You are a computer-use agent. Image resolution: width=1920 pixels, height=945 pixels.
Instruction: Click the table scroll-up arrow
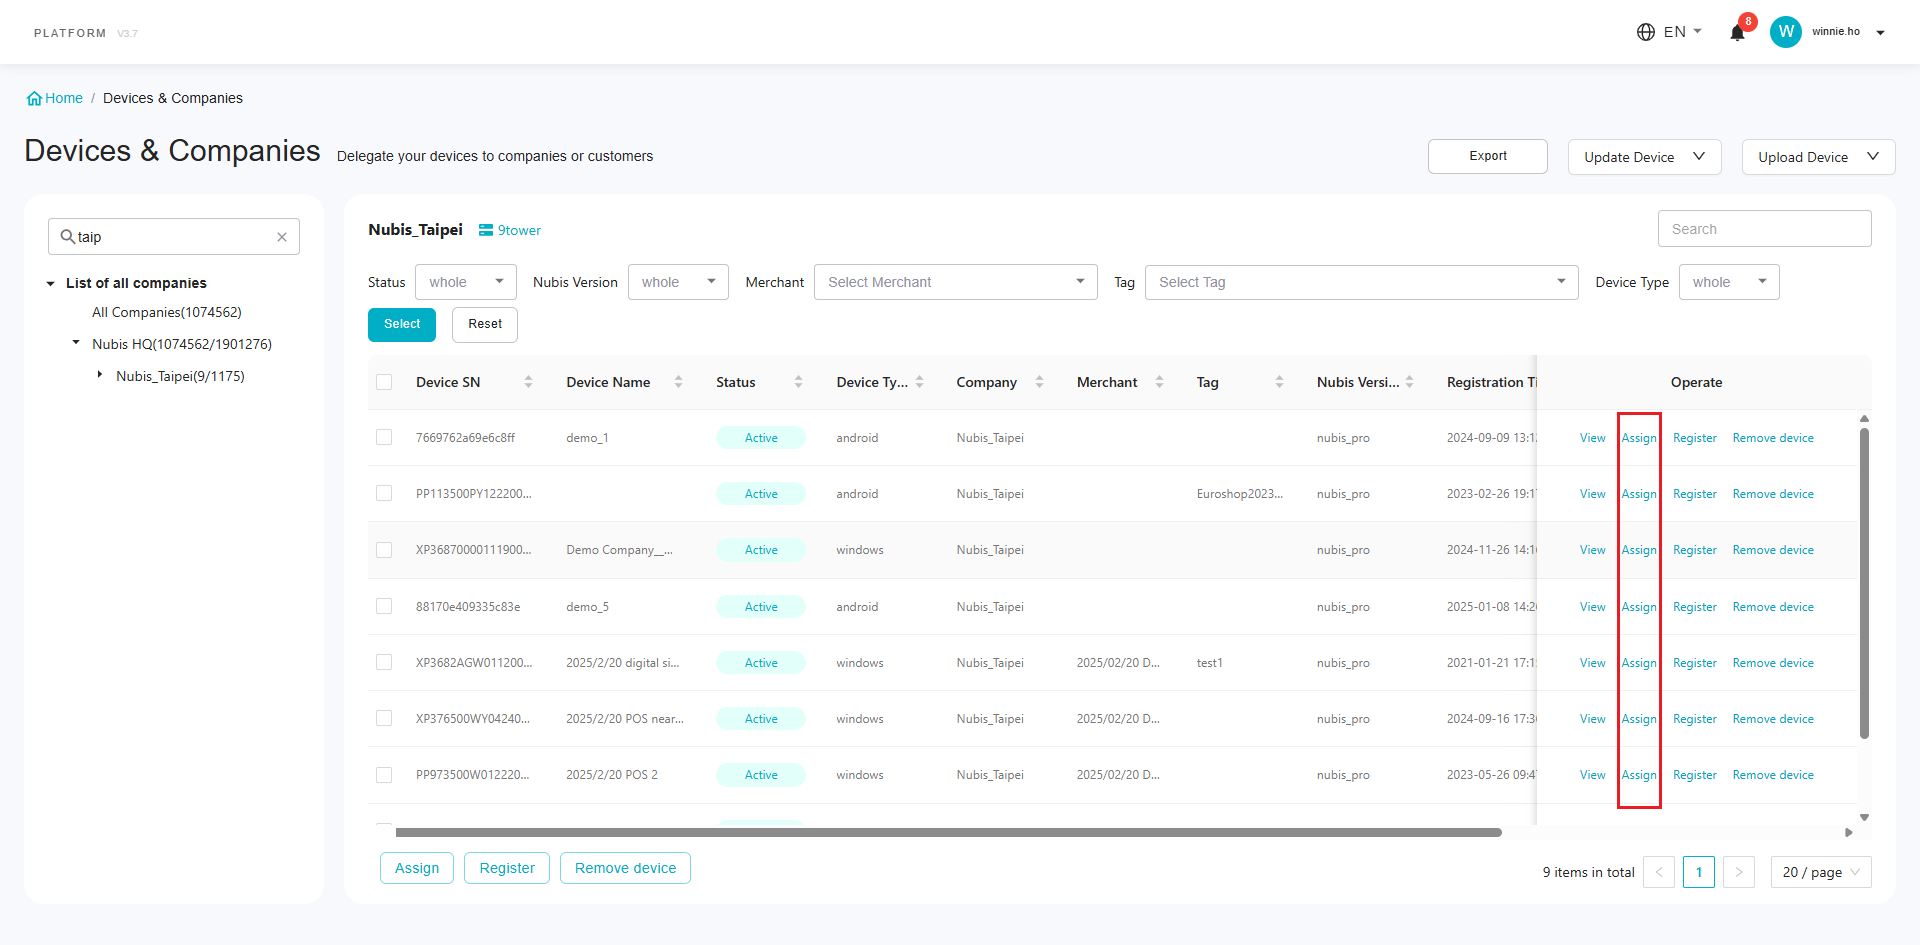tap(1864, 419)
